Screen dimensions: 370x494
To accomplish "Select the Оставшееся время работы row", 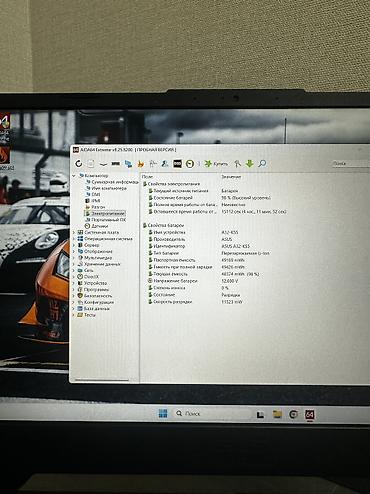I will (x=217, y=212).
